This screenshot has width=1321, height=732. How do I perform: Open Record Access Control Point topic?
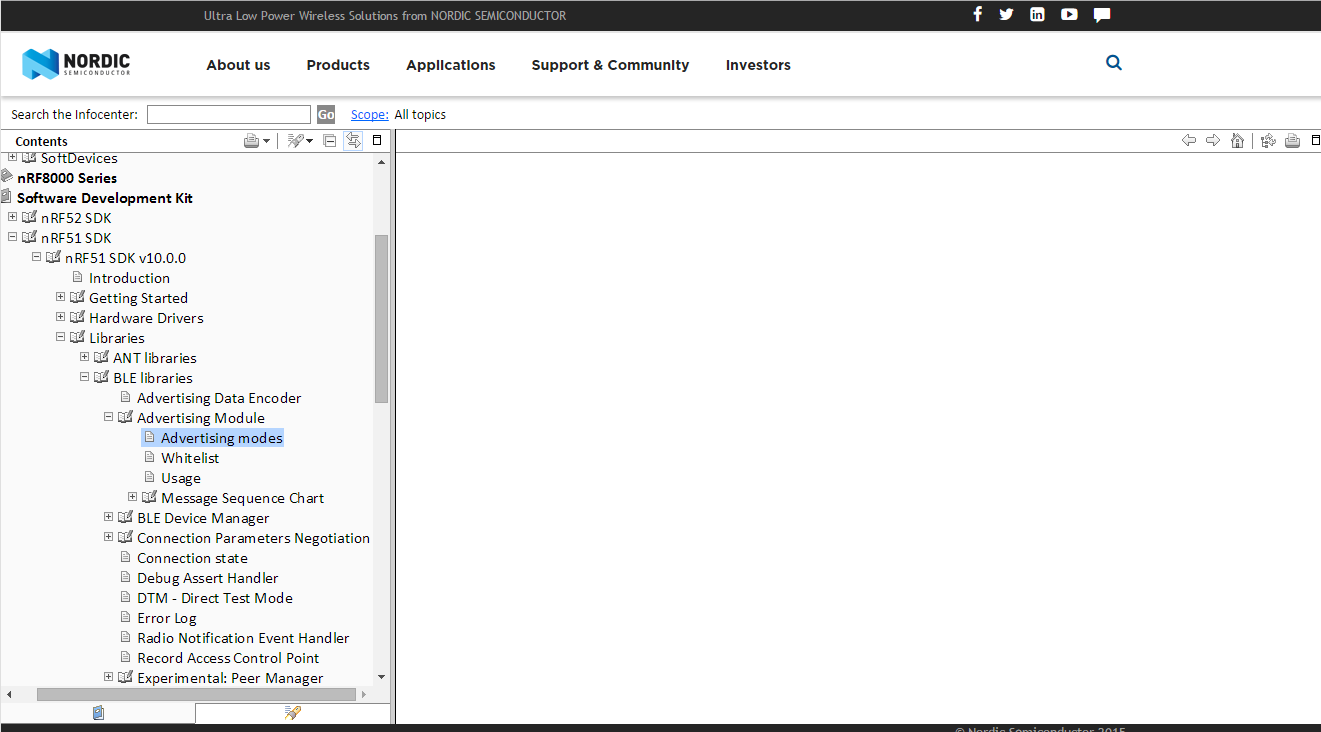click(228, 658)
